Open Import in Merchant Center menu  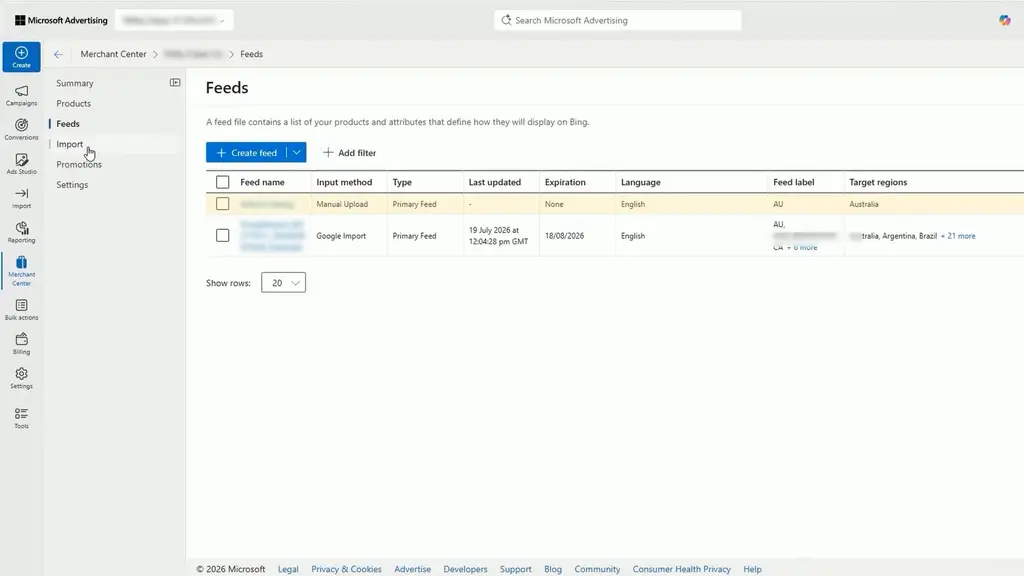coord(69,144)
